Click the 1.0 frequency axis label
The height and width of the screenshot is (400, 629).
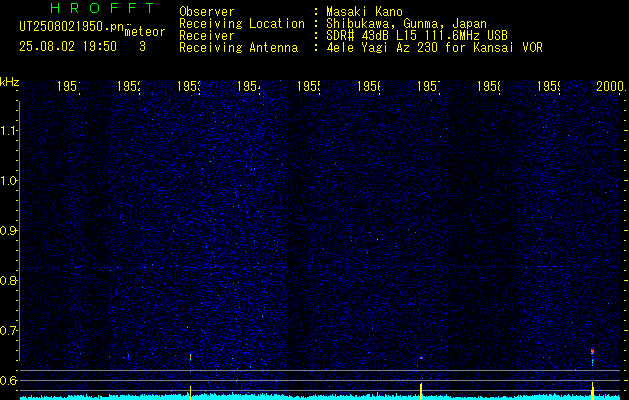pos(8,181)
